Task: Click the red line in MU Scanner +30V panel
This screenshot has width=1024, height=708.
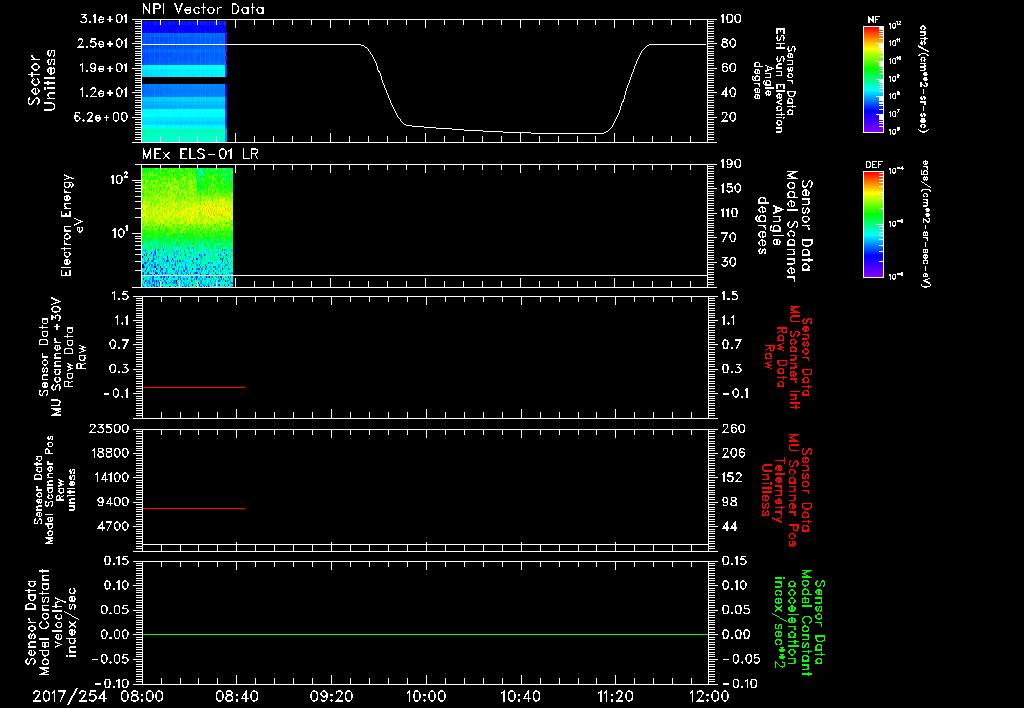Action: (x=193, y=387)
